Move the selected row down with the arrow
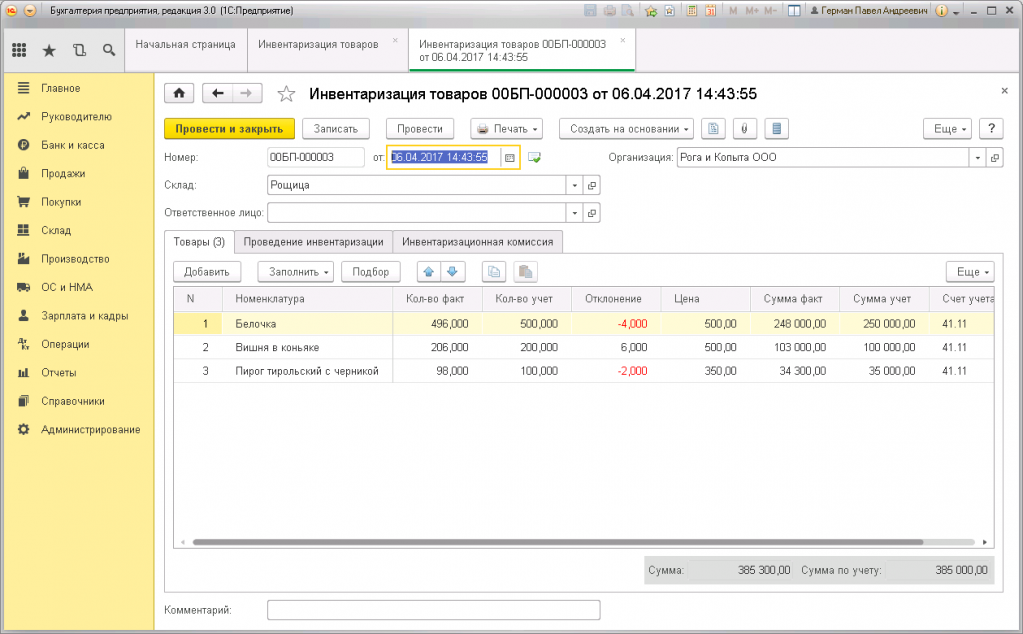Image resolution: width=1023 pixels, height=634 pixels. [x=453, y=272]
